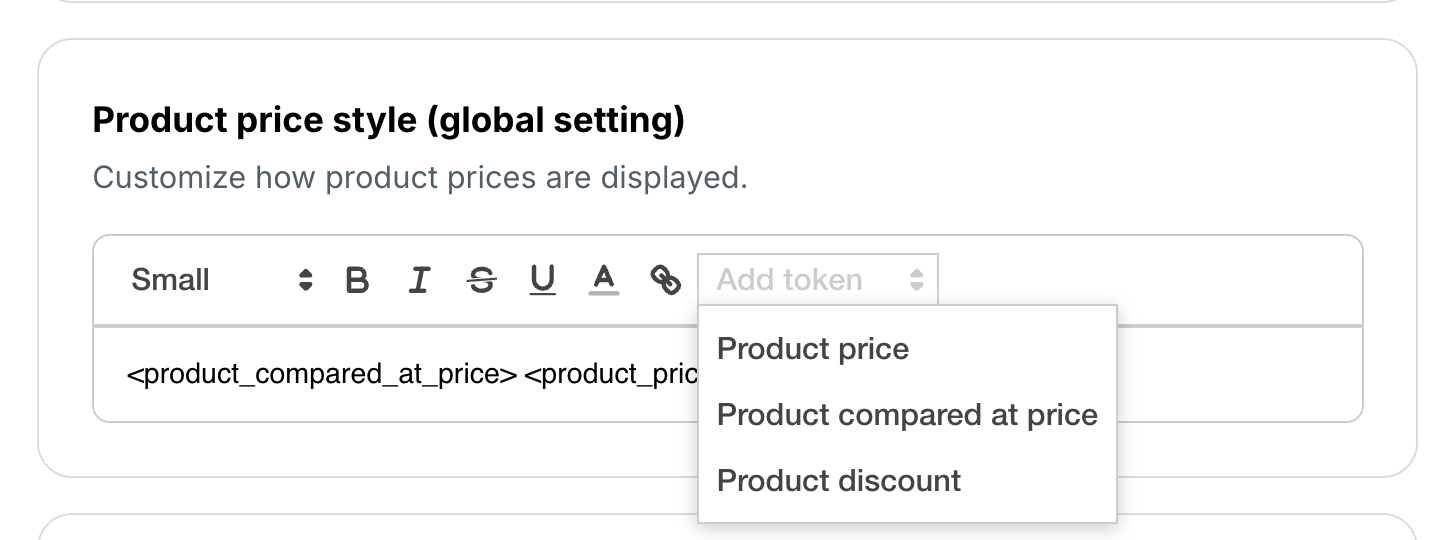The width and height of the screenshot is (1446, 540).
Task: Click the Small label in the toolbar
Action: pos(170,281)
